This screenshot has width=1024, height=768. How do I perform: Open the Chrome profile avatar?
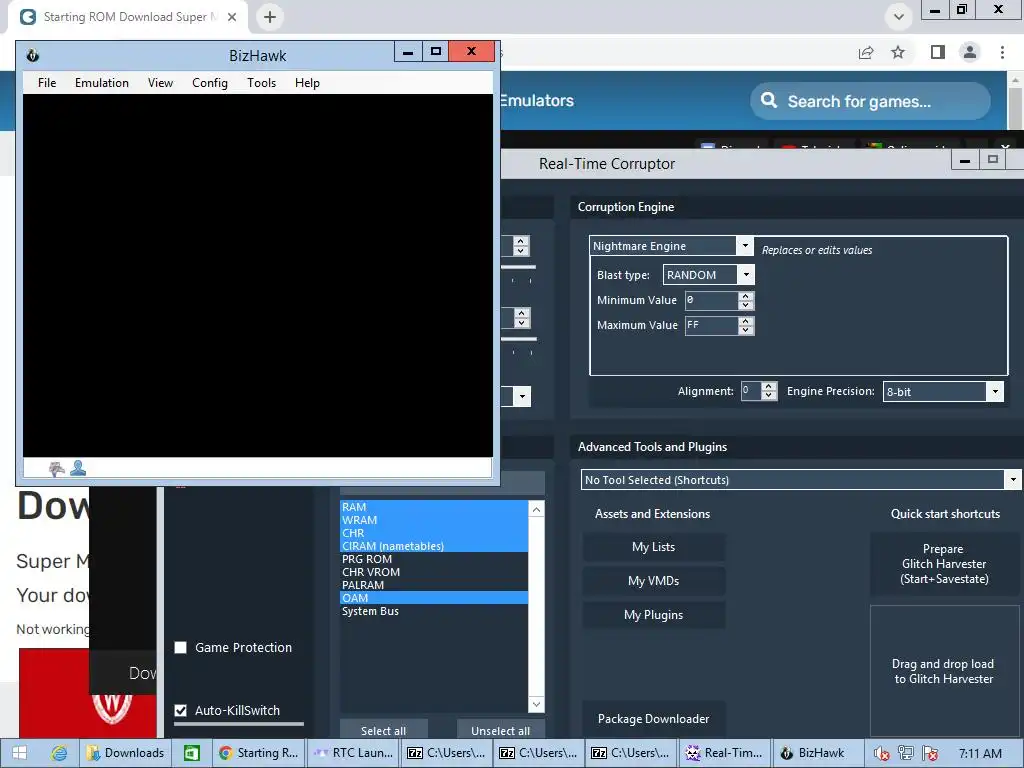pyautogui.click(x=970, y=52)
